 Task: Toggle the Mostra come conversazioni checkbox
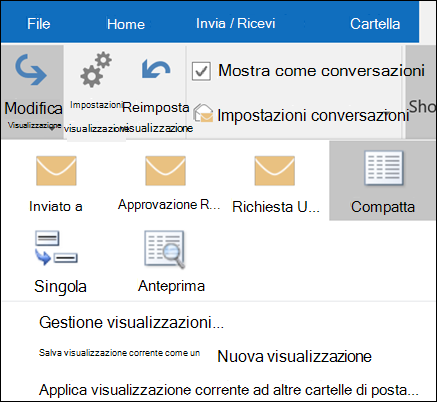(x=201, y=71)
